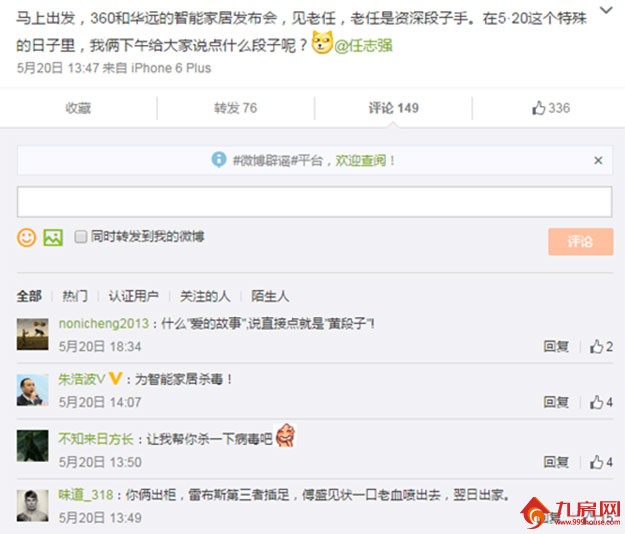This screenshot has height=534, width=625.
Task: Show 关注的人 comments
Action: click(205, 296)
